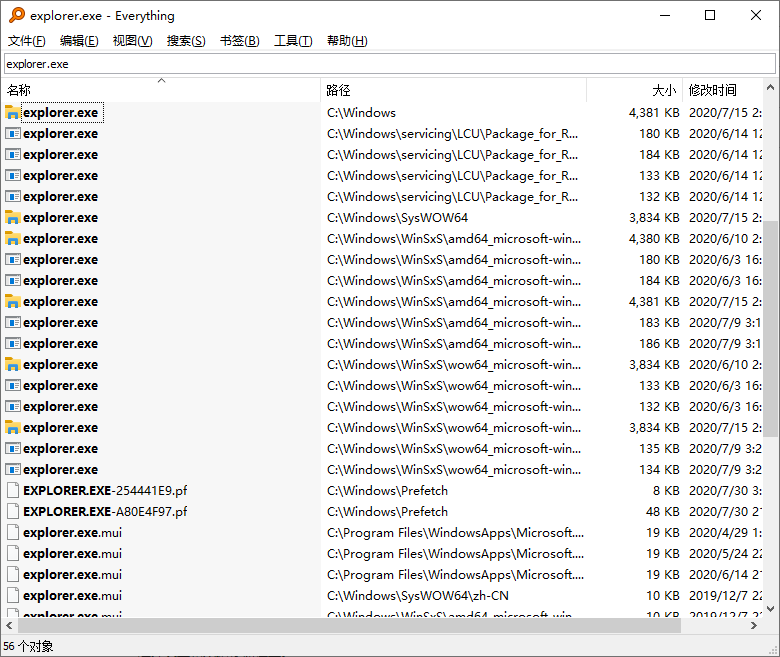The width and height of the screenshot is (780, 657).
Task: Open the 搜索(S) menu
Action: pyautogui.click(x=186, y=41)
